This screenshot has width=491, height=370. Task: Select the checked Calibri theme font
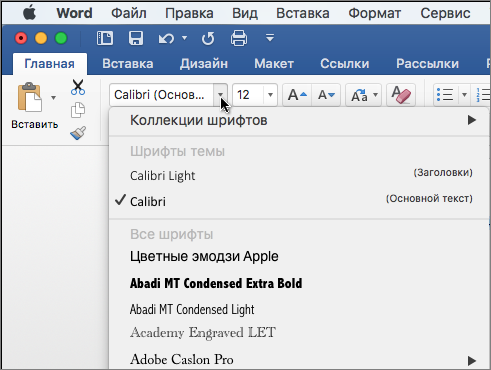[x=299, y=201]
